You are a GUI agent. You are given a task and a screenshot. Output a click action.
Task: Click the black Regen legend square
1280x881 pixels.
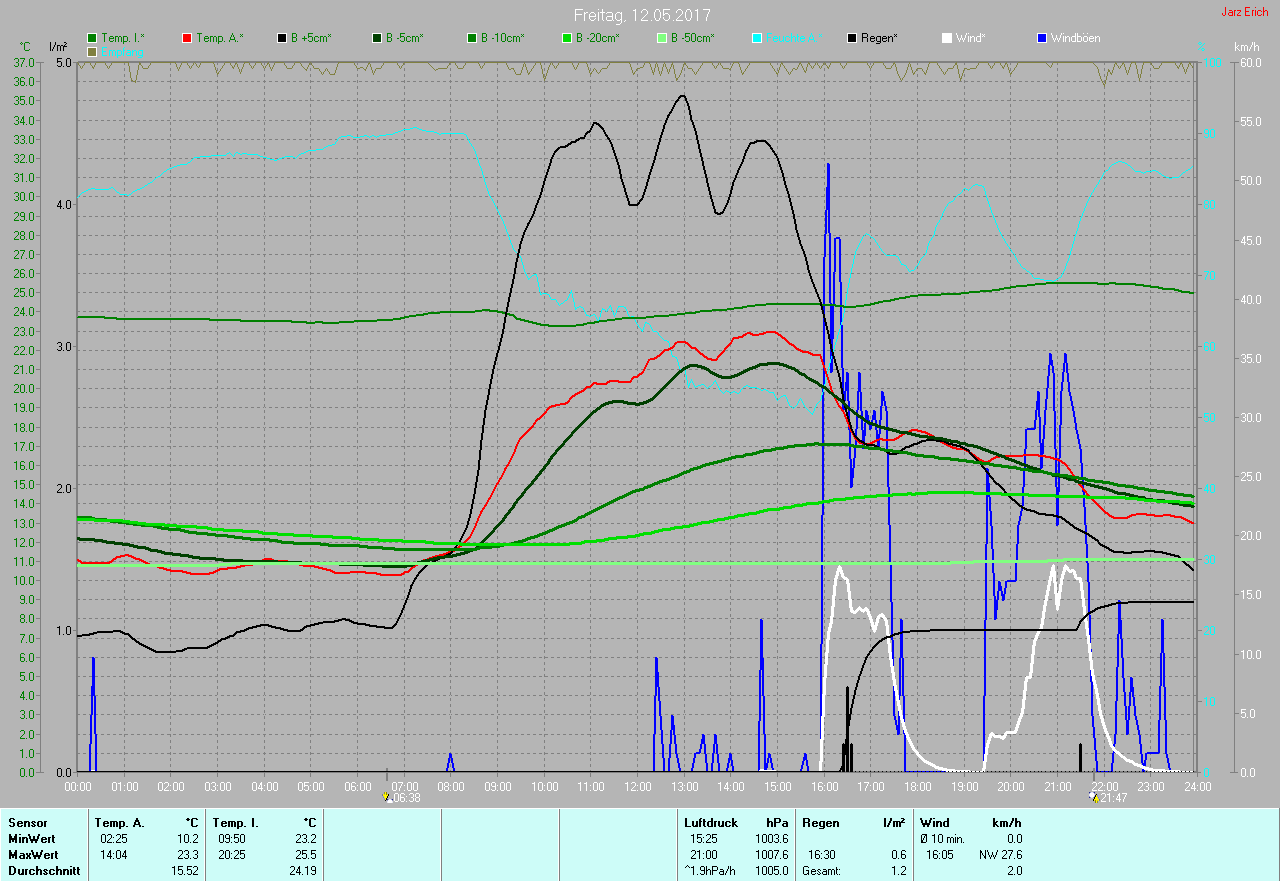pos(852,38)
